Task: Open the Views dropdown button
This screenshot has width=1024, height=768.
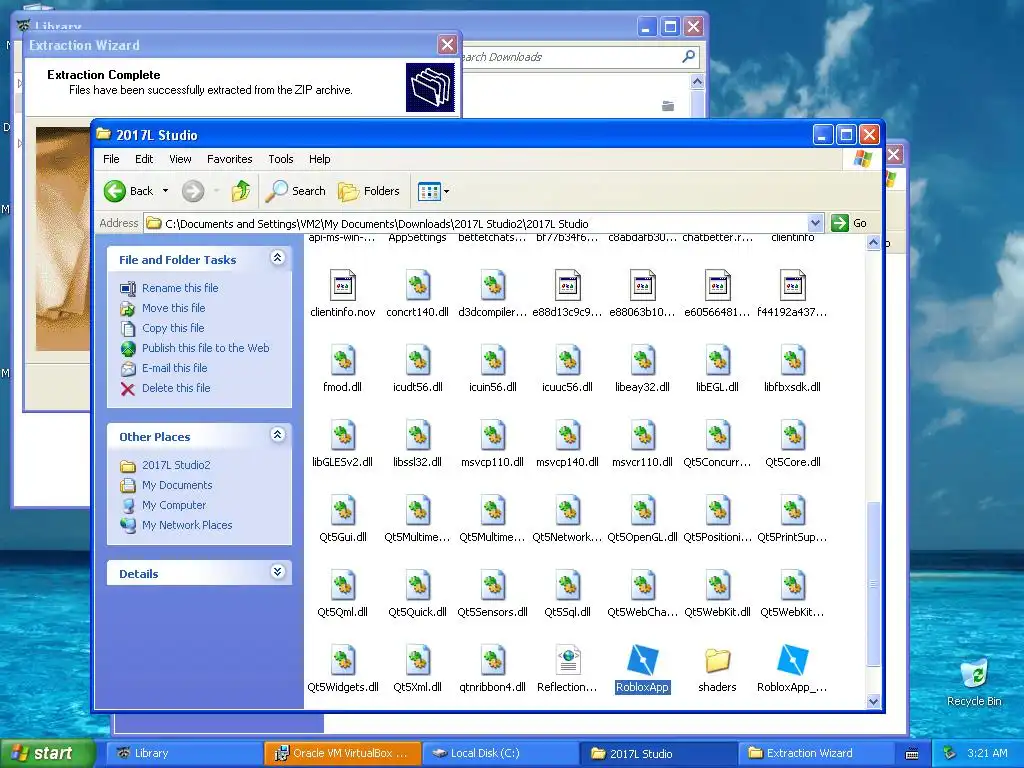Action: point(433,191)
